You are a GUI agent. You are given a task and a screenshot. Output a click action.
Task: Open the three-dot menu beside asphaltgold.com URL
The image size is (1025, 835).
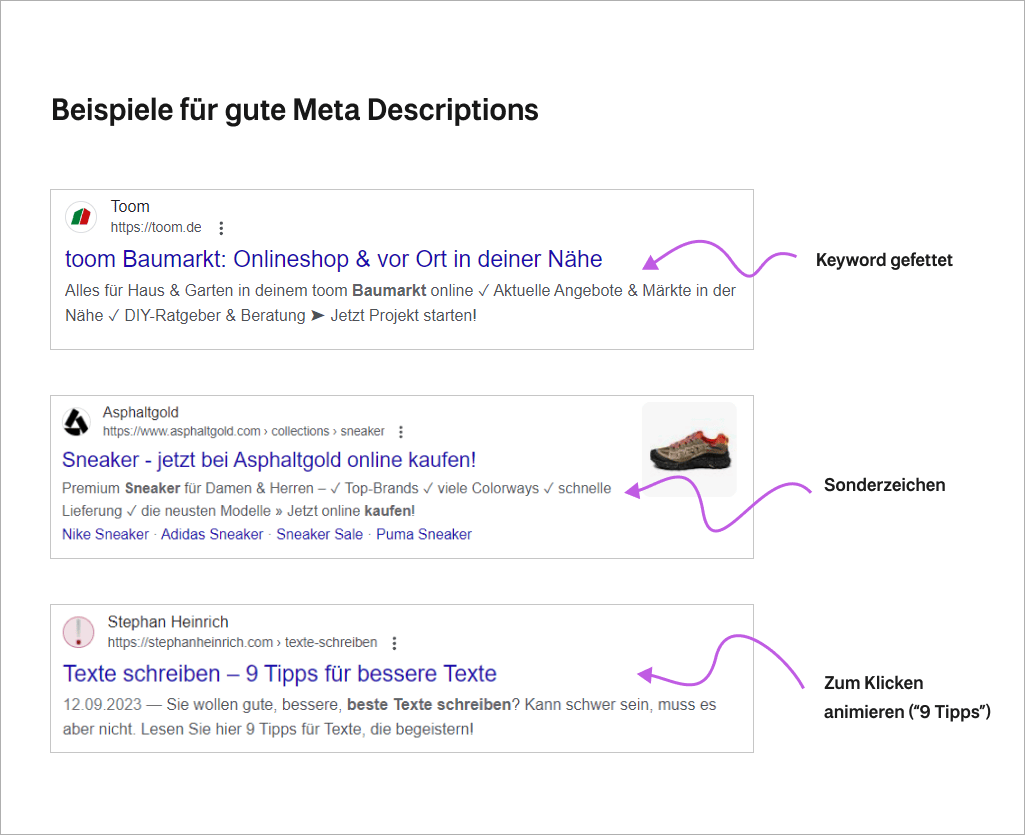pyautogui.click(x=401, y=432)
